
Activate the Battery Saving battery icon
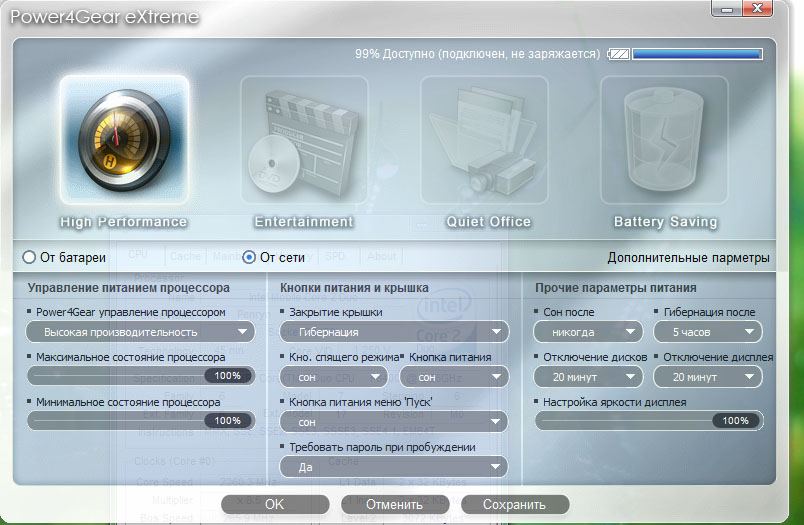click(664, 139)
